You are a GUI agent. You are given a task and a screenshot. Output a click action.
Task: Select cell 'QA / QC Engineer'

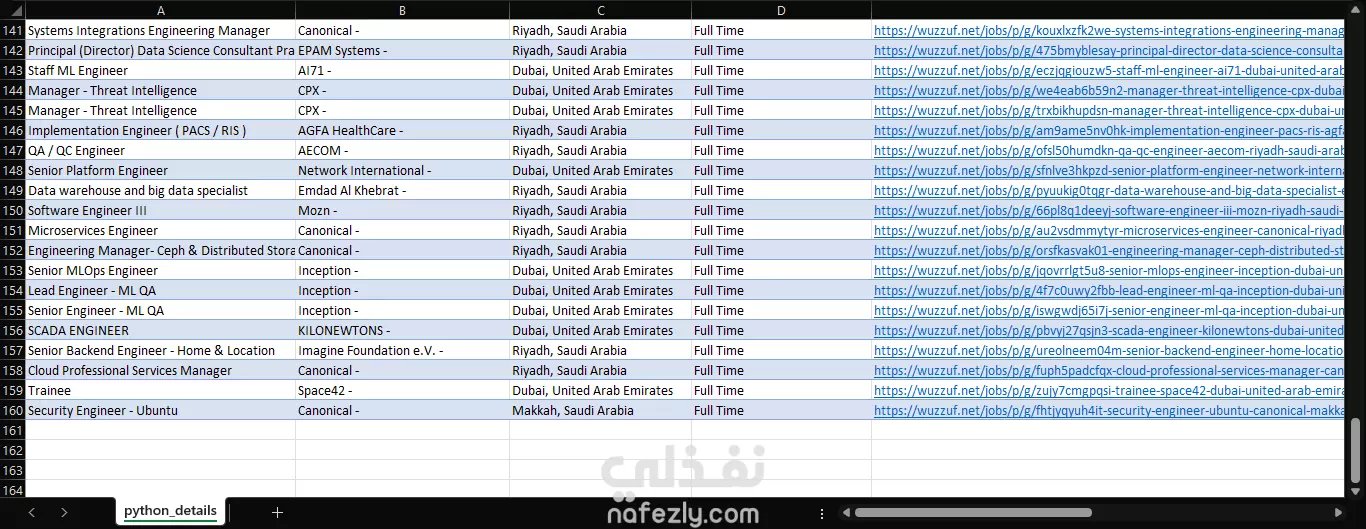coord(161,150)
